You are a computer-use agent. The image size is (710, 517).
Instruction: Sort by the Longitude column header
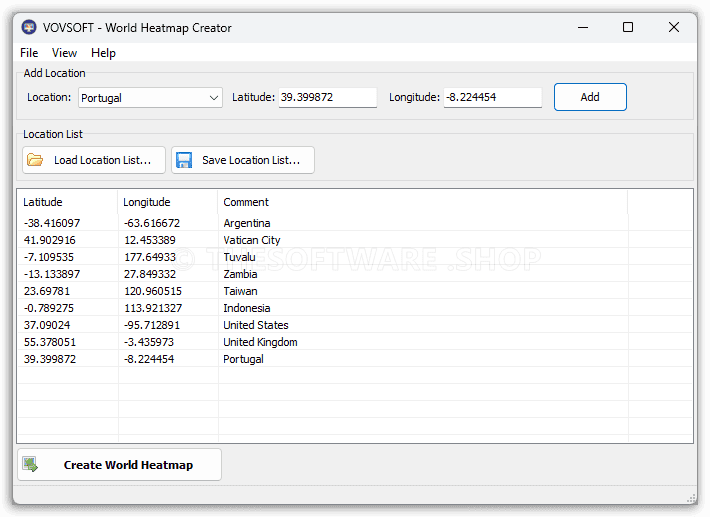pos(168,202)
